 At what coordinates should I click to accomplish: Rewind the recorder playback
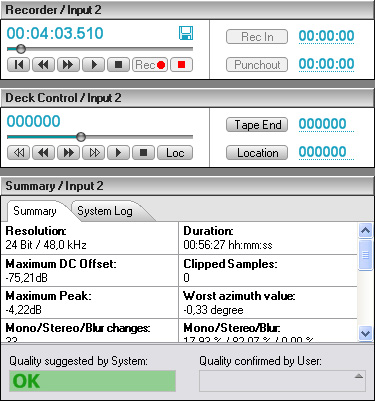pyautogui.click(x=43, y=65)
